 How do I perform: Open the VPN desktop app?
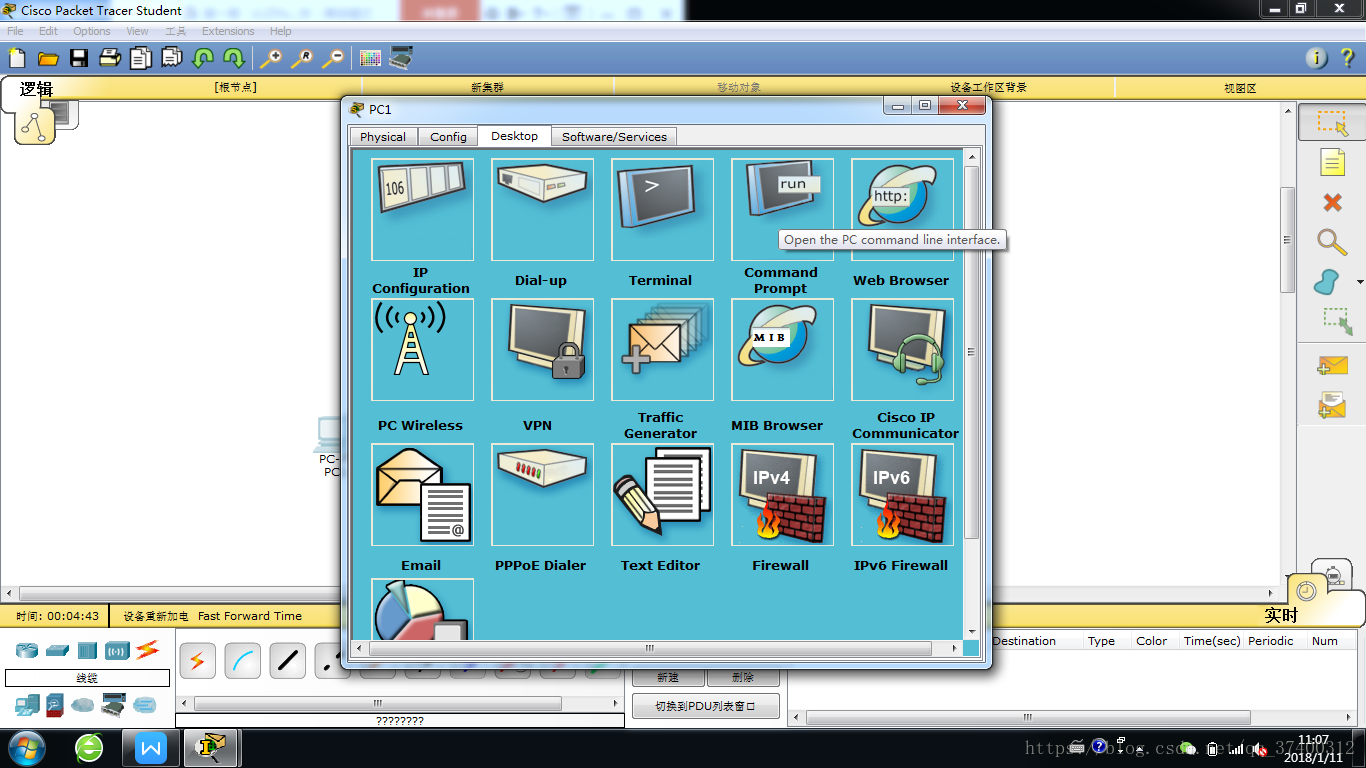(x=542, y=350)
